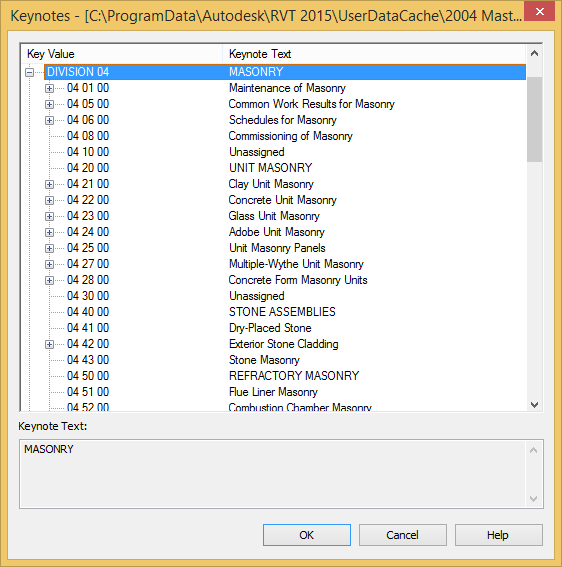Select key value 04 05 00
The image size is (562, 567).
click(x=88, y=104)
